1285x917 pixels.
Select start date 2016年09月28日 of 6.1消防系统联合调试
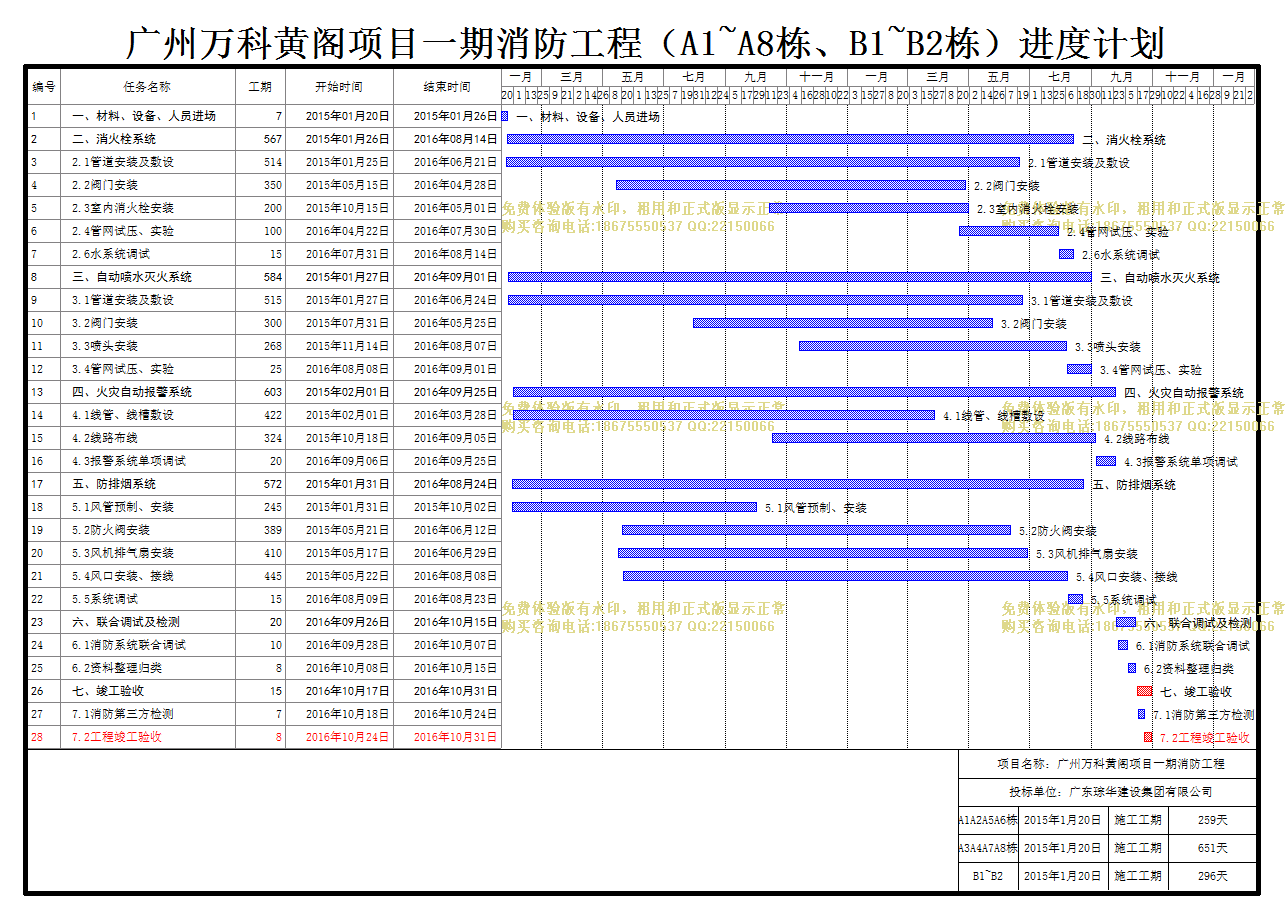pyautogui.click(x=348, y=645)
